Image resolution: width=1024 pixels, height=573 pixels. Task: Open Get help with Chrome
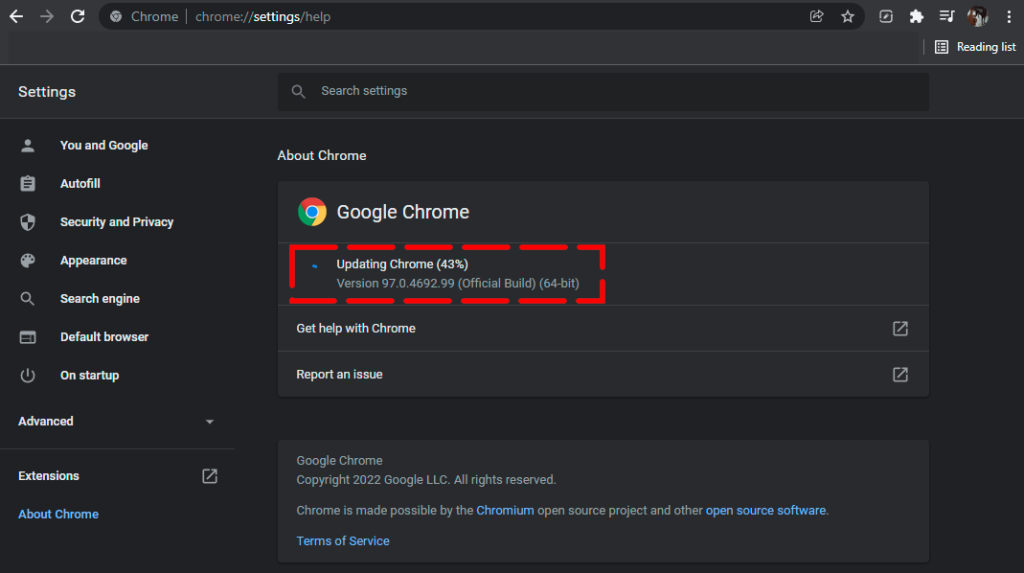click(603, 329)
